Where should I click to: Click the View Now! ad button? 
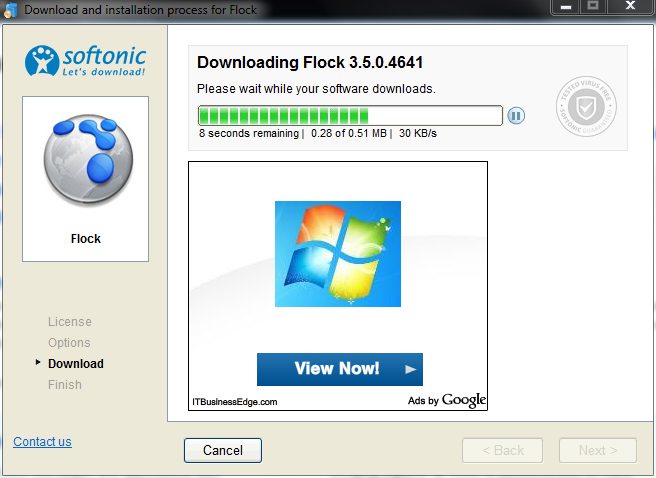click(340, 369)
